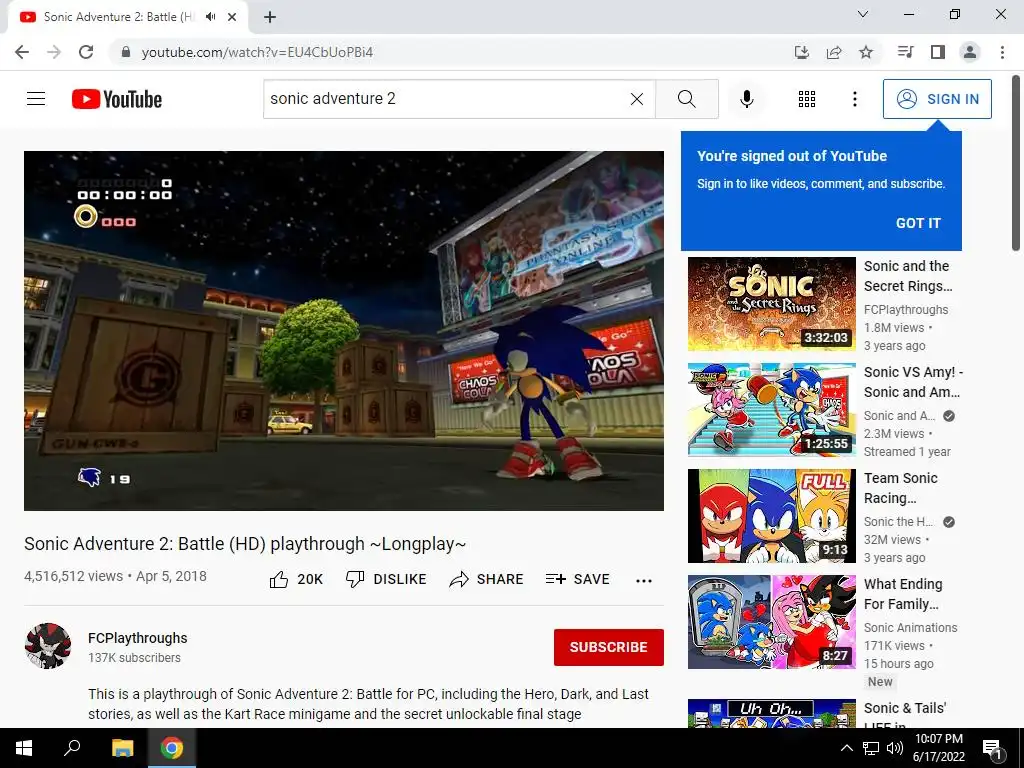This screenshot has width=1024, height=768.
Task: Share this page via address bar icon
Action: pyautogui.click(x=834, y=52)
